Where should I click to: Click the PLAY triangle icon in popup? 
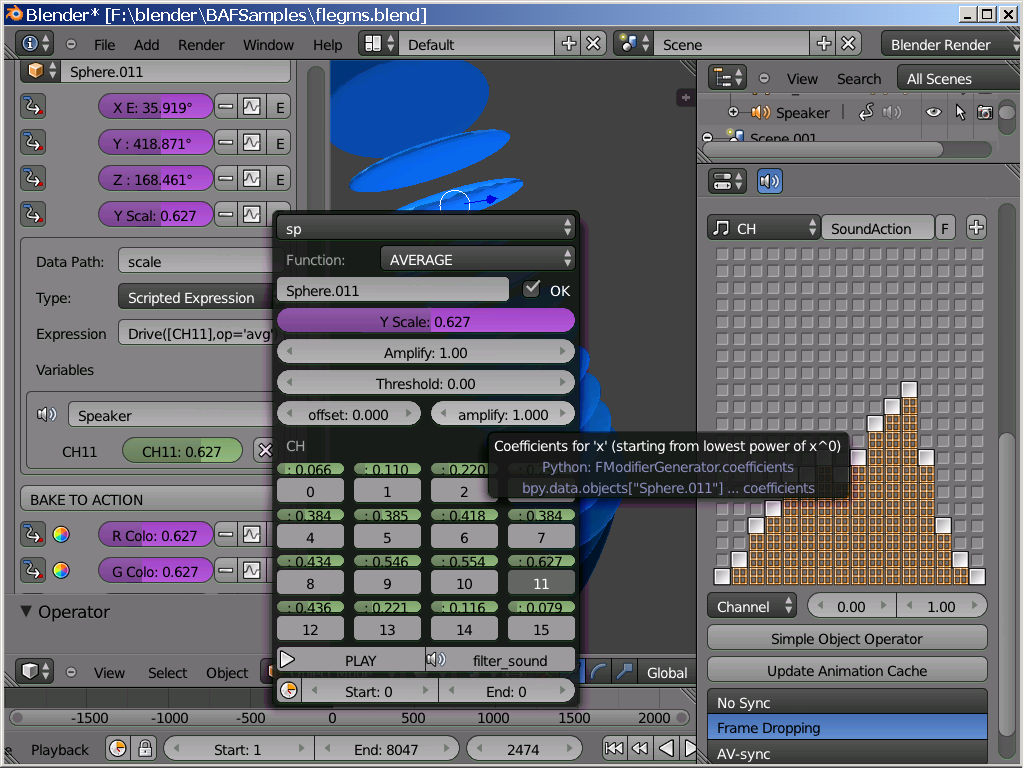pos(287,660)
